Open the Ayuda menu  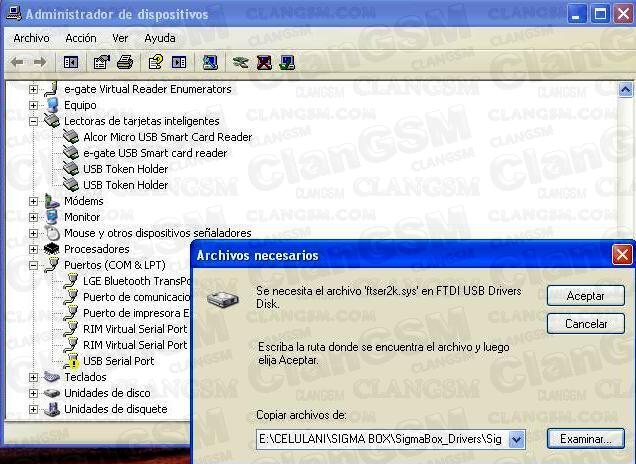pyautogui.click(x=160, y=38)
